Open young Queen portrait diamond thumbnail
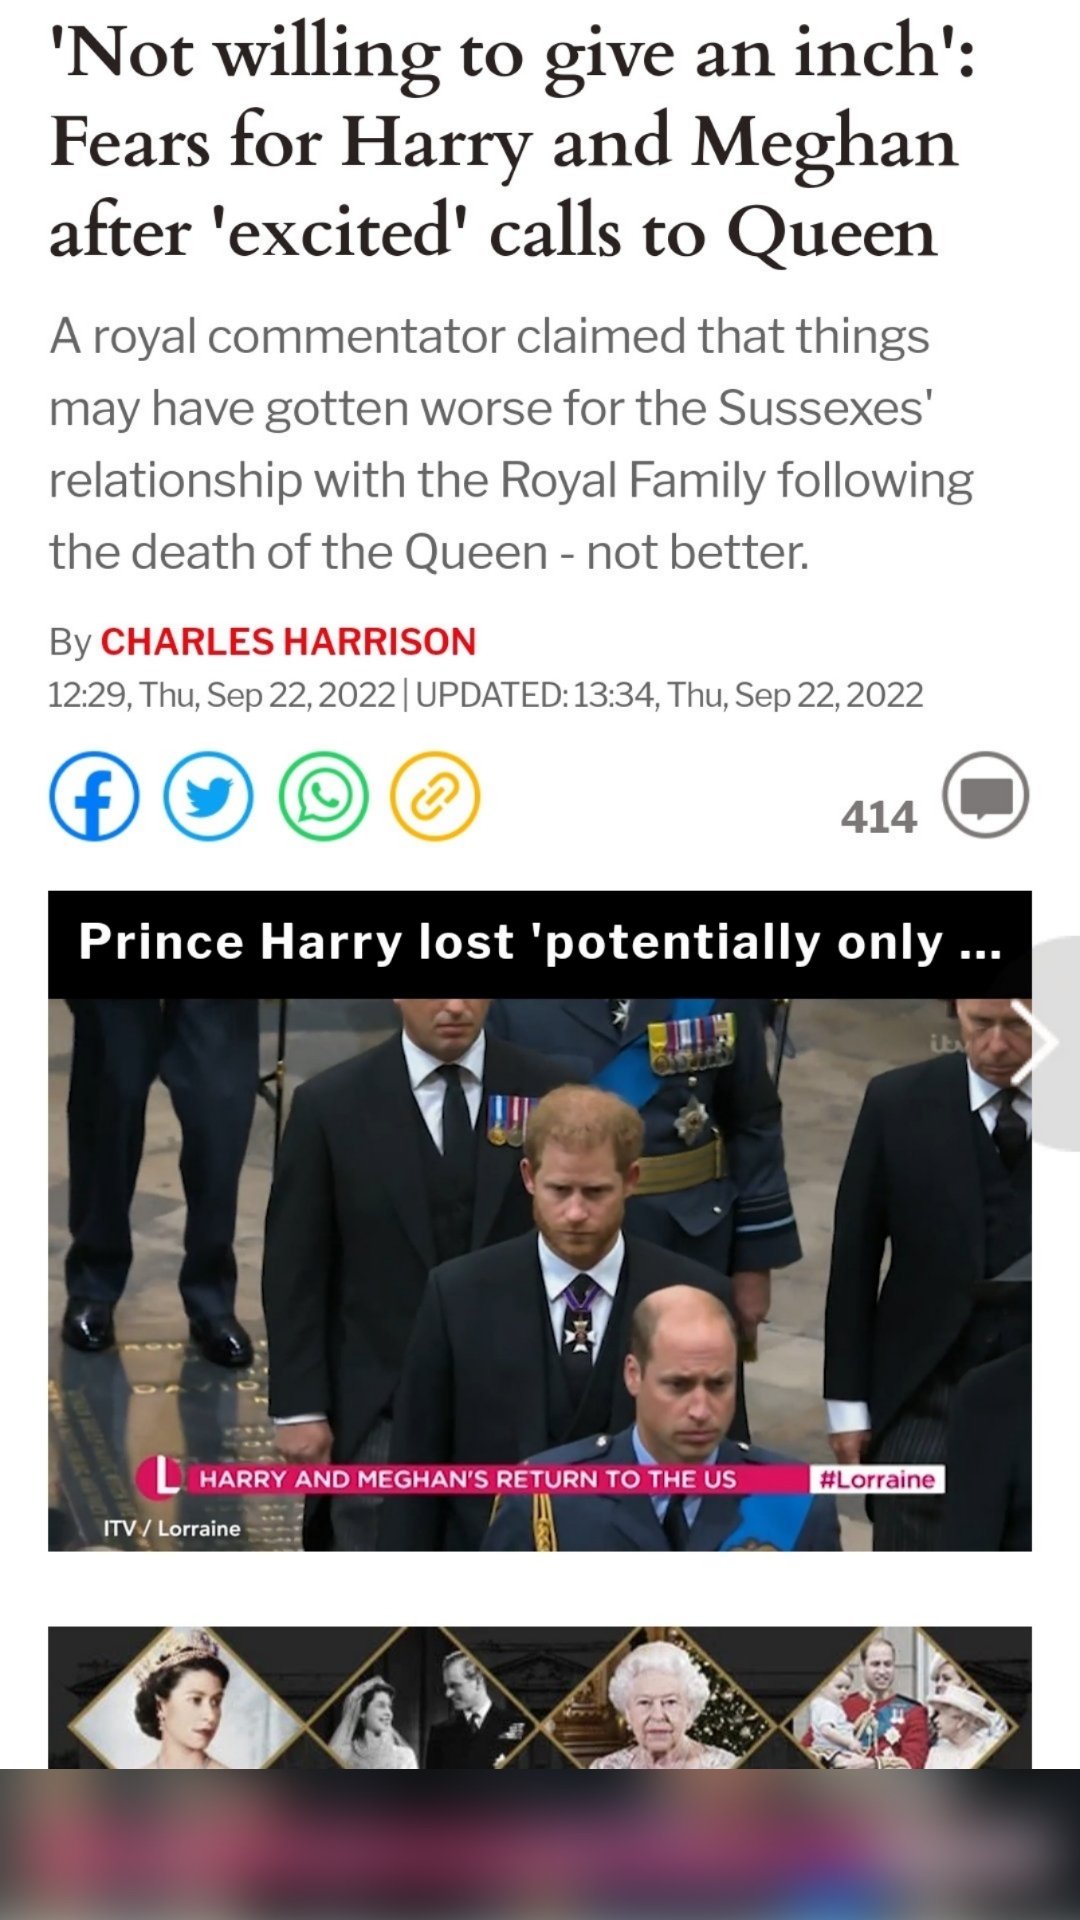Image resolution: width=1080 pixels, height=1920 pixels. [186, 1698]
